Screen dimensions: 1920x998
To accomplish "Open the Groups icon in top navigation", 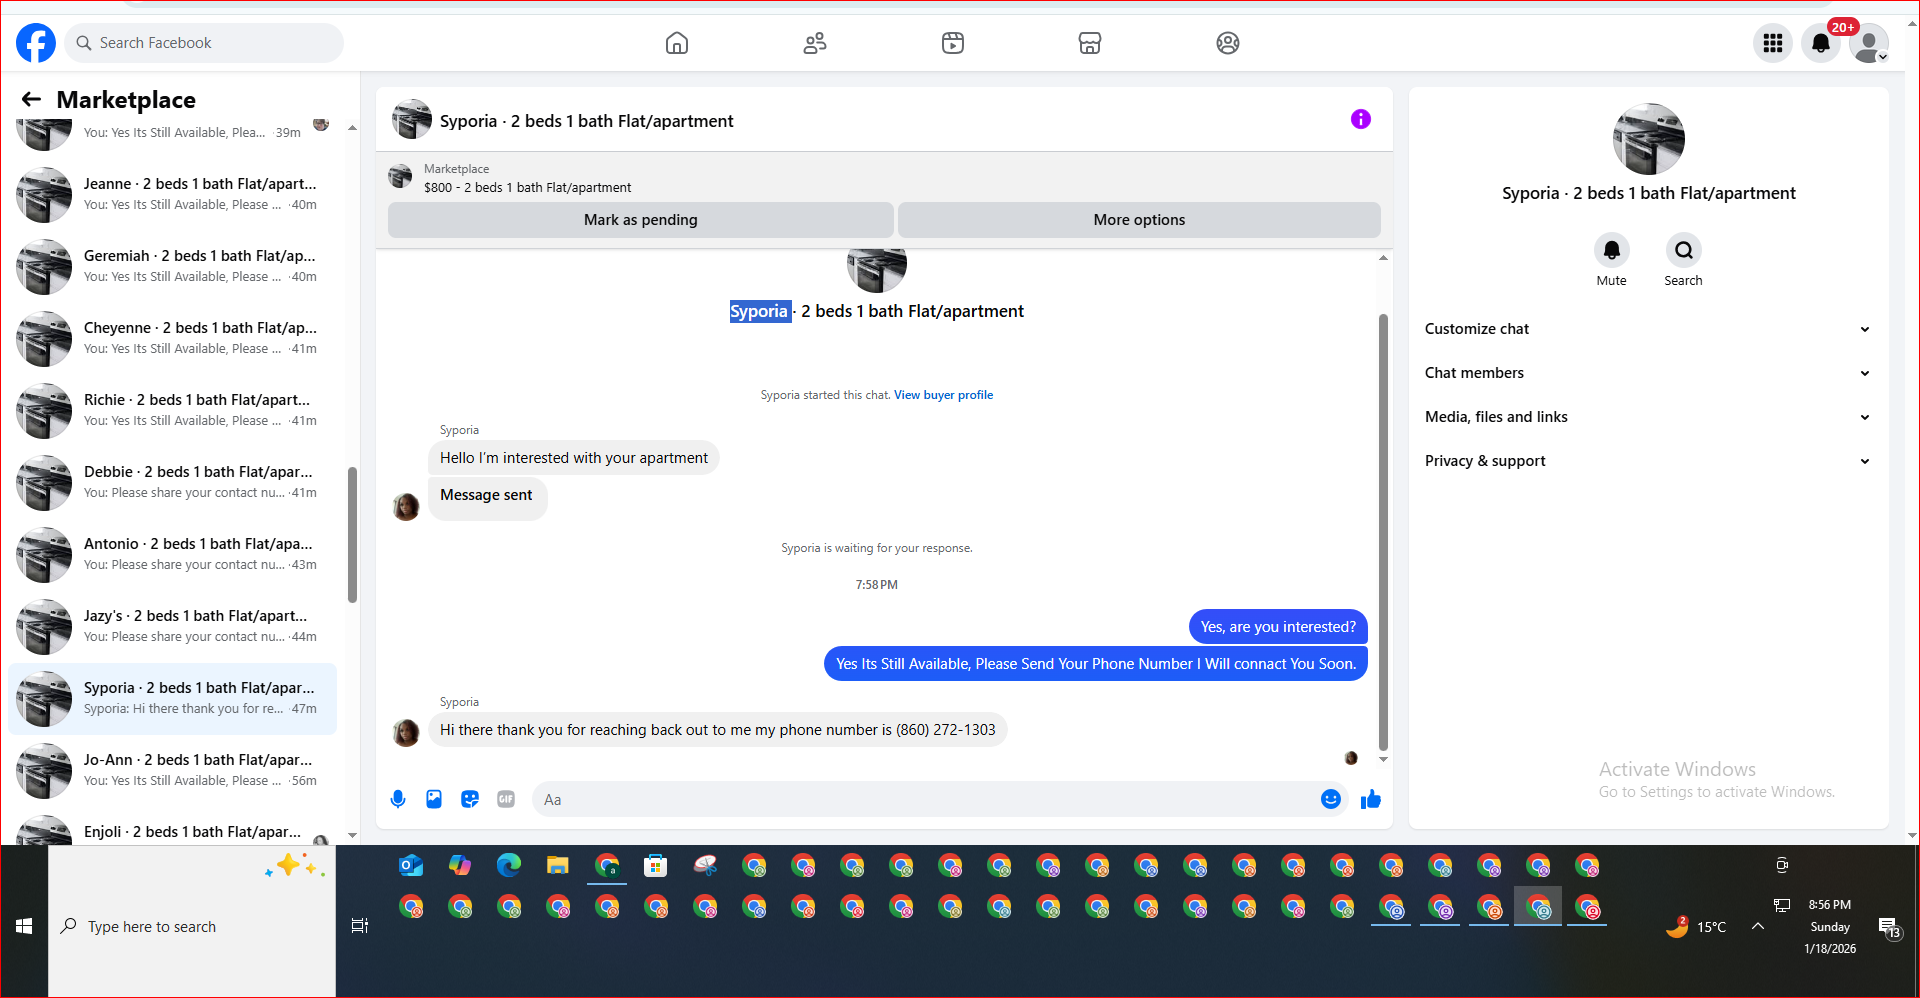I will coord(1228,43).
